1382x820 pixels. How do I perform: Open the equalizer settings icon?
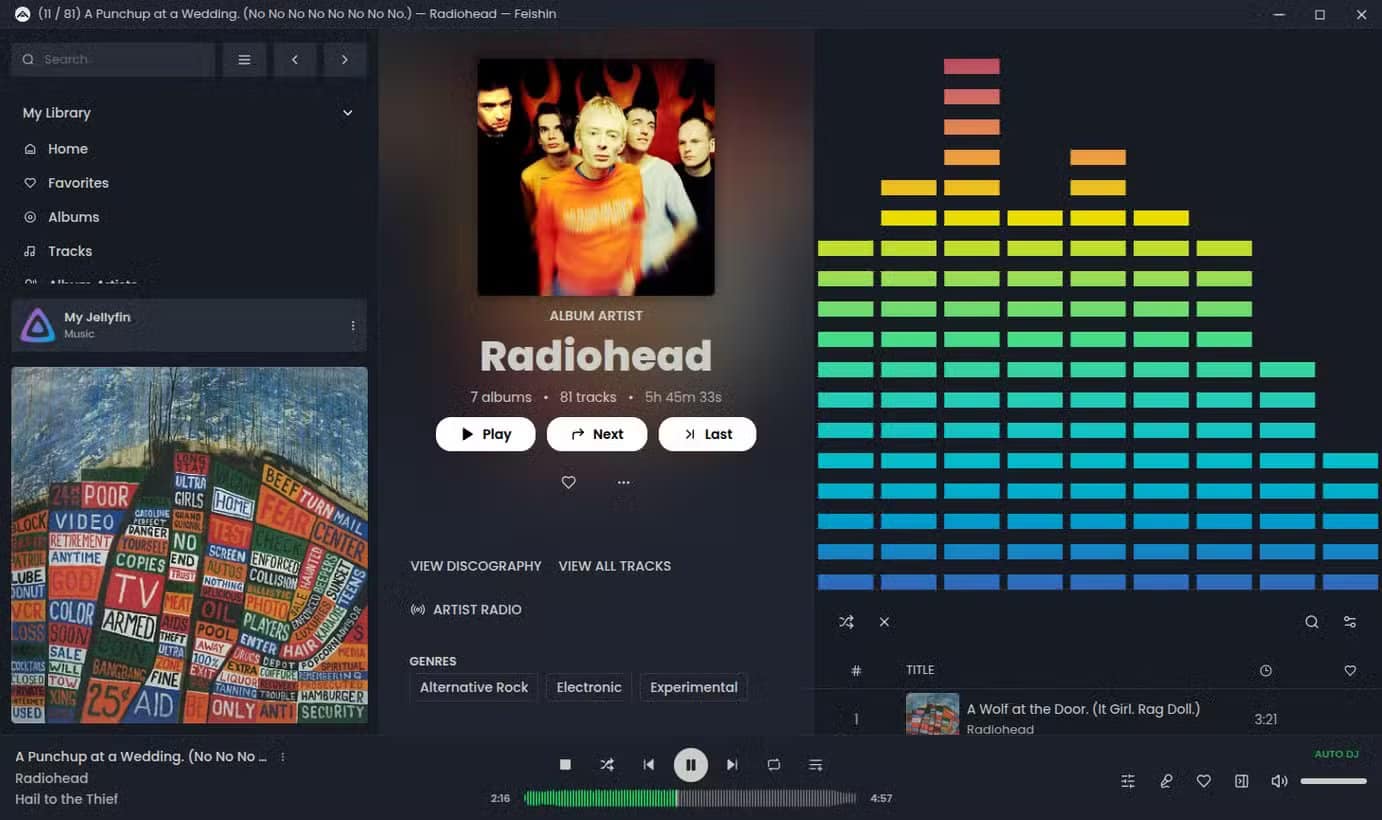click(x=1128, y=781)
